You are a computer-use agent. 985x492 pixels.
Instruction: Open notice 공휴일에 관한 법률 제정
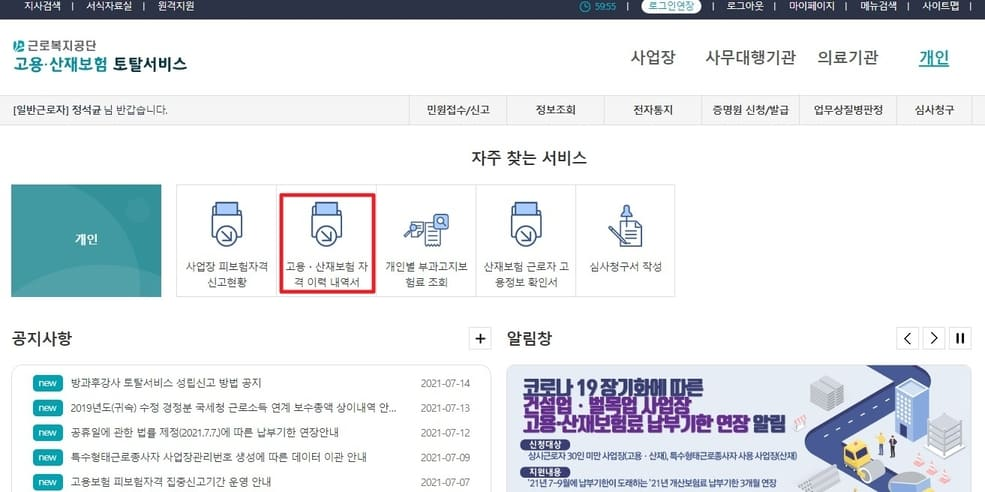click(x=205, y=432)
